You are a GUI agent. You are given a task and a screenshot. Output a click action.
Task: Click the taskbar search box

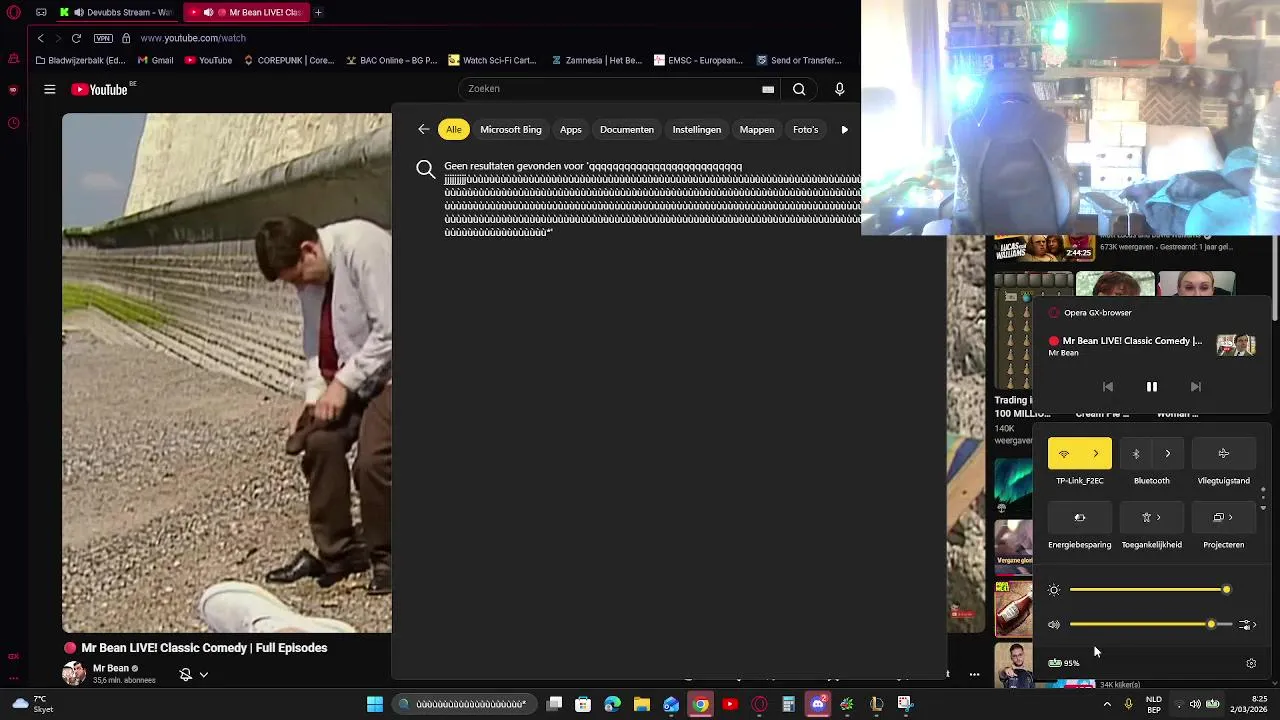(464, 704)
